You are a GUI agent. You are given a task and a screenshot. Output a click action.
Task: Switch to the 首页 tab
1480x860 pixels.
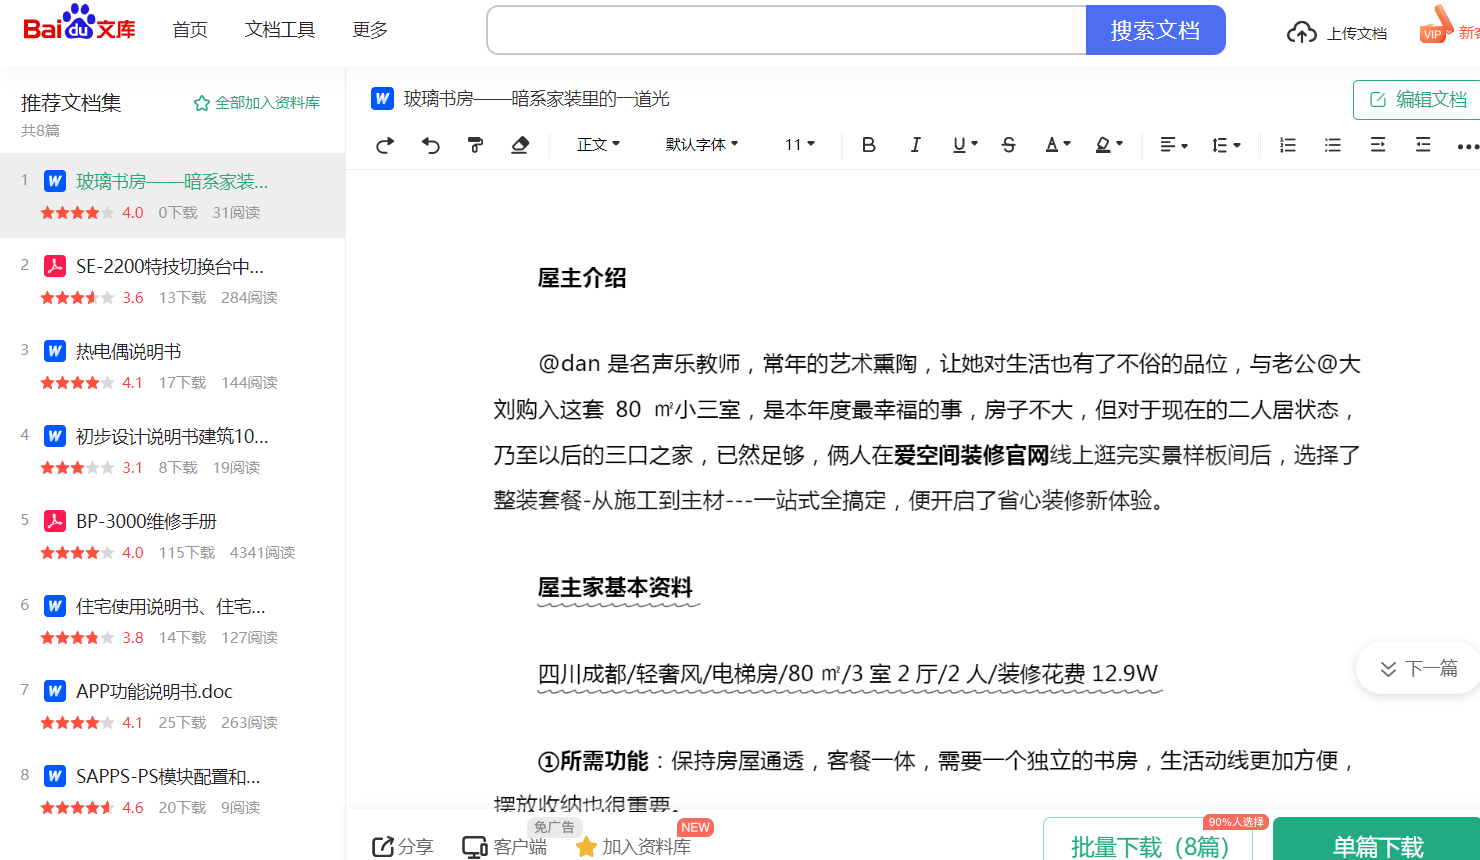coord(190,30)
